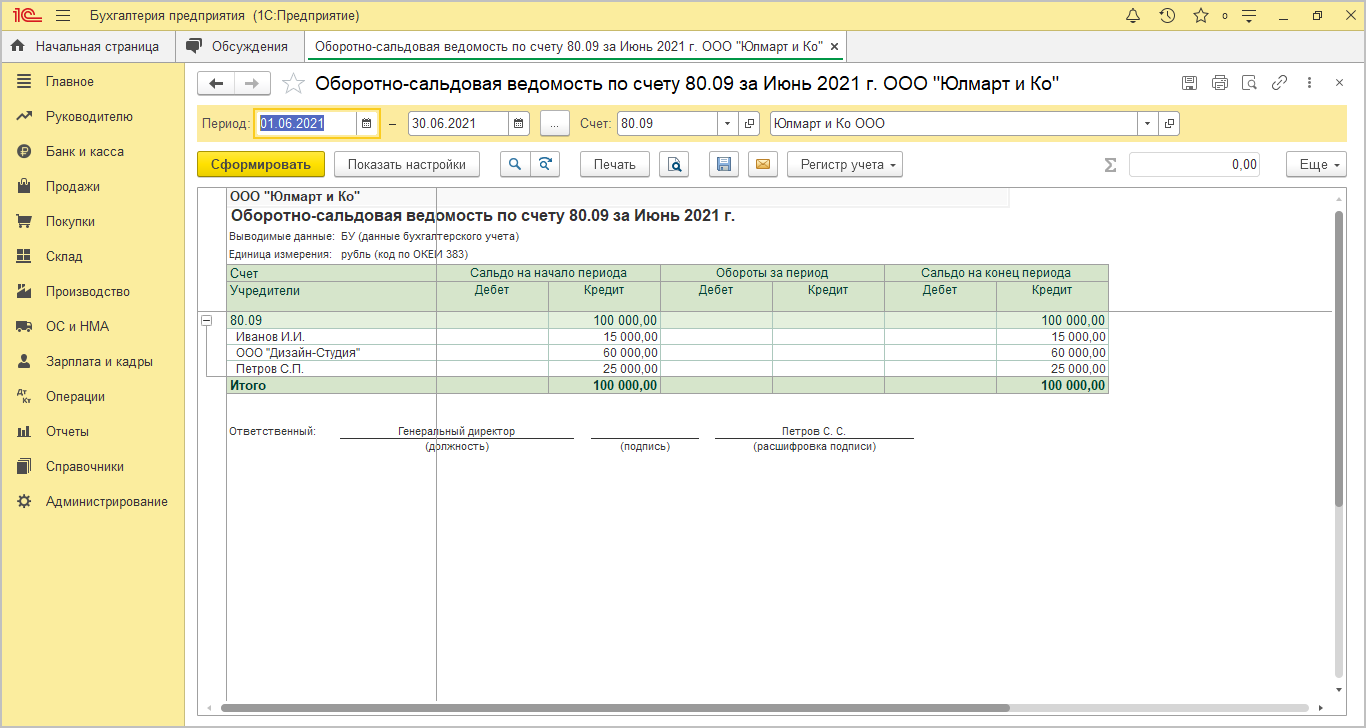The width and height of the screenshot is (1366, 728).
Task: Send report by email envelope icon
Action: coord(763,165)
